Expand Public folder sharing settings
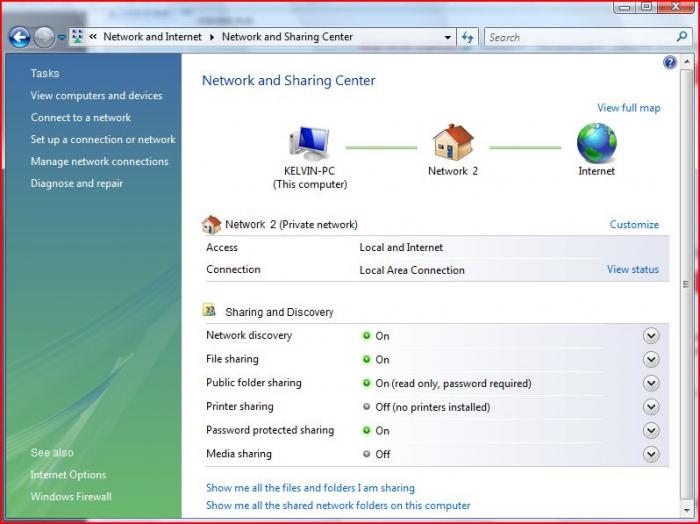This screenshot has width=700, height=524. 651,383
